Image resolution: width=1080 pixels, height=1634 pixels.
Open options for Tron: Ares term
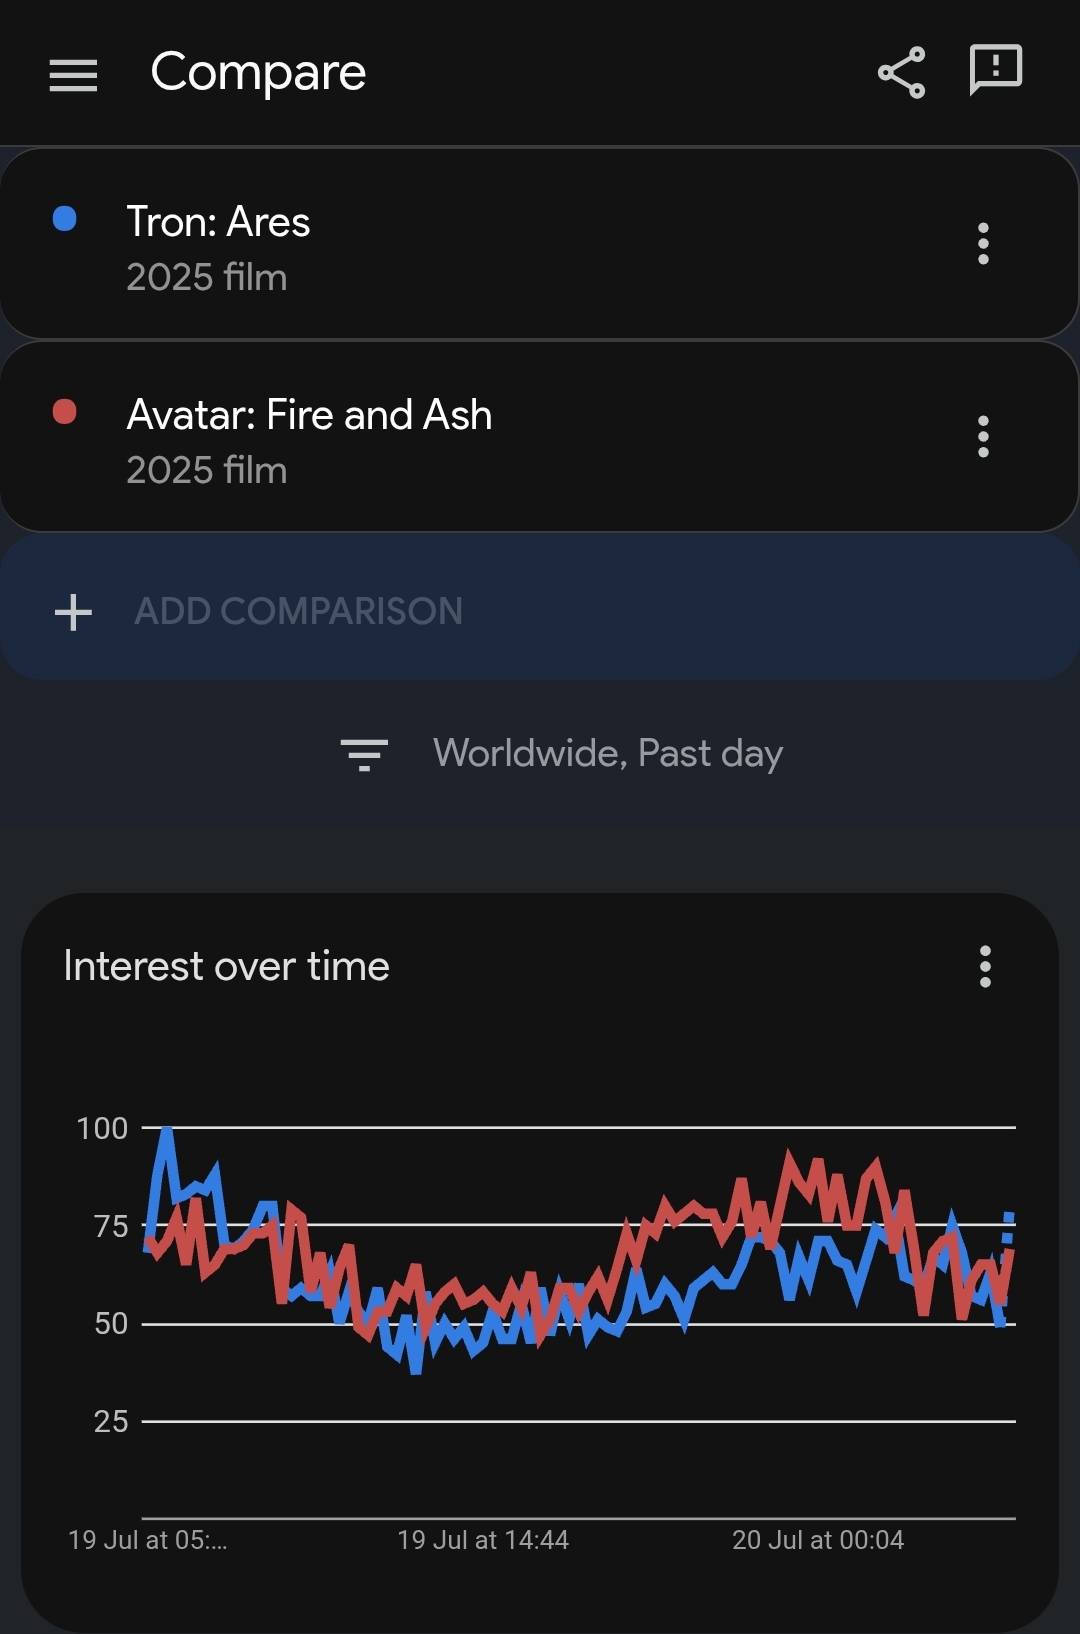pyautogui.click(x=983, y=243)
